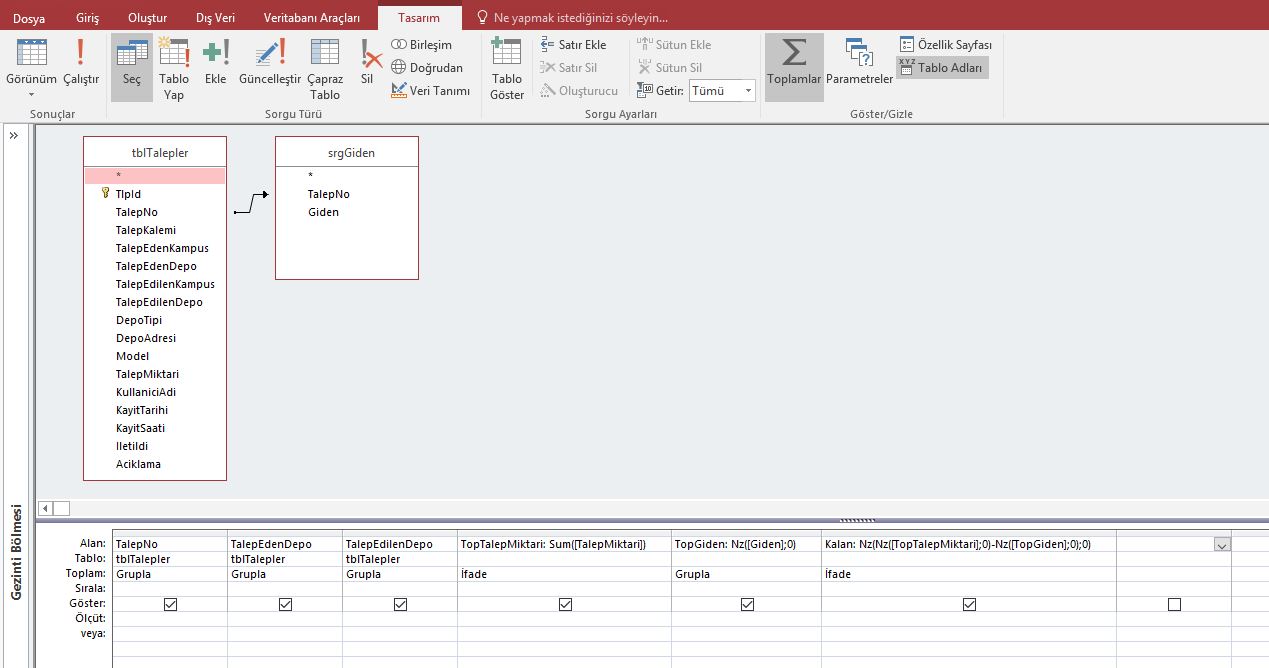Open the Tablo Göster dialog

pos(507,67)
